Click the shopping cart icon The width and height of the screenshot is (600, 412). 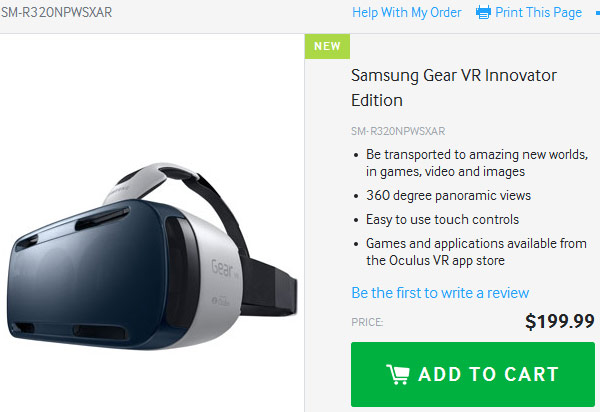point(398,375)
